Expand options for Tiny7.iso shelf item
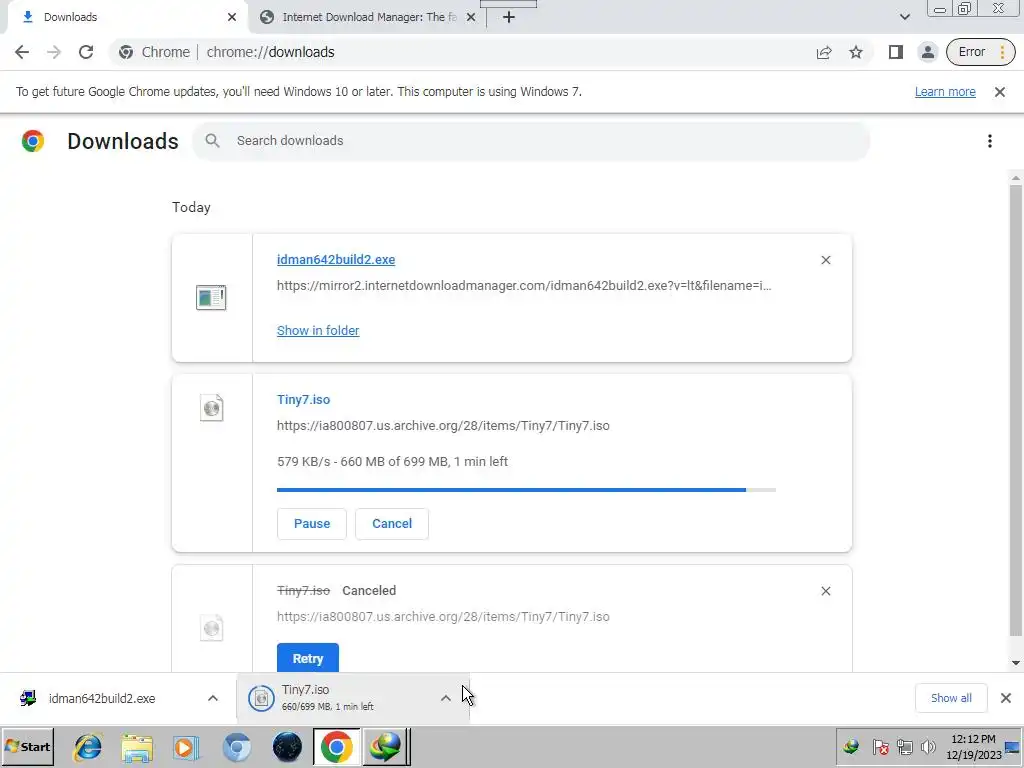This screenshot has height=768, width=1024. [x=445, y=698]
